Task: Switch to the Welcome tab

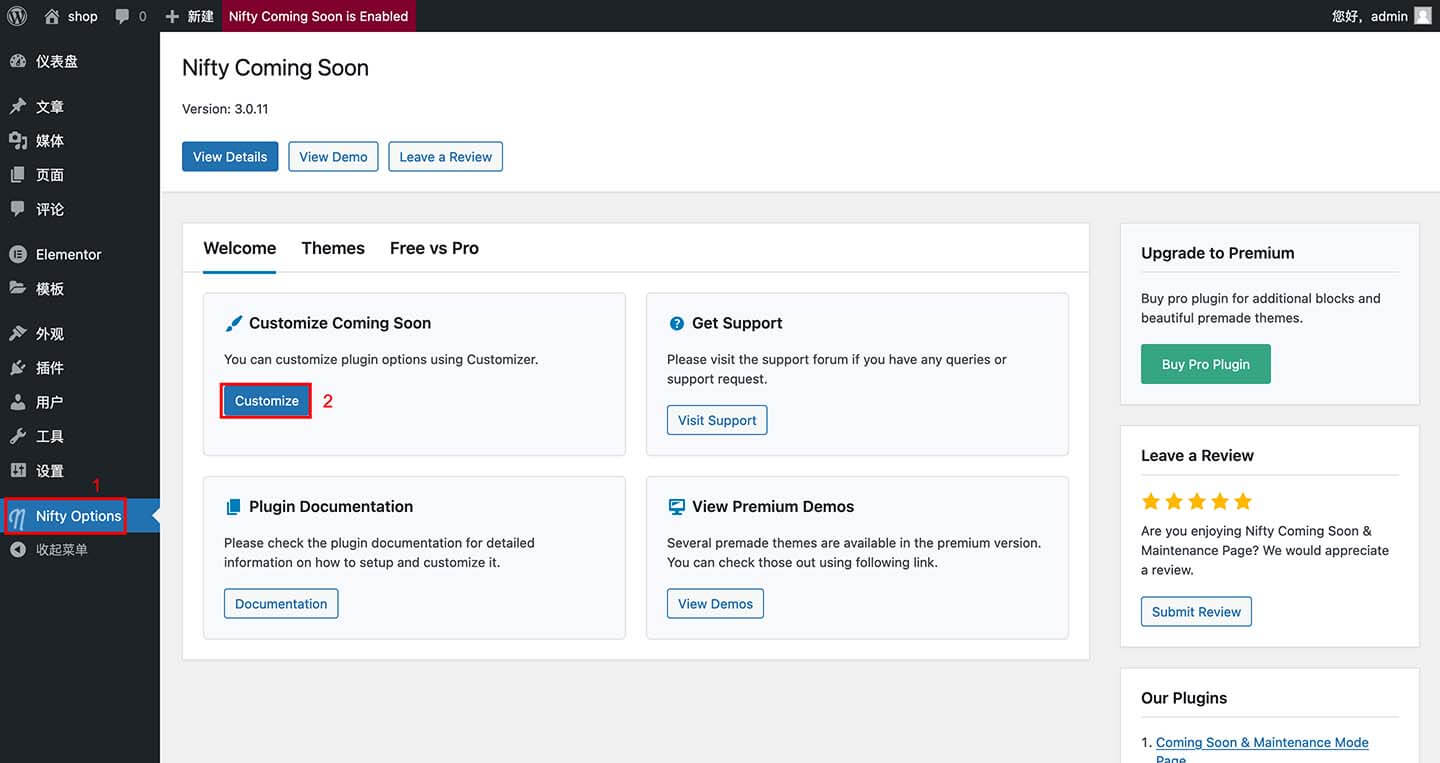Action: 240,248
